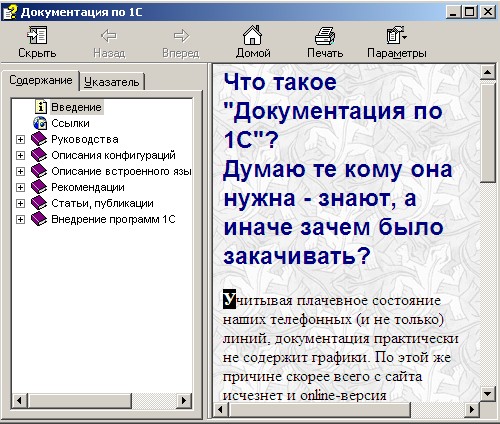This screenshot has height=424, width=500.
Task: Expand the Руководства tree node
Action: [x=20, y=139]
